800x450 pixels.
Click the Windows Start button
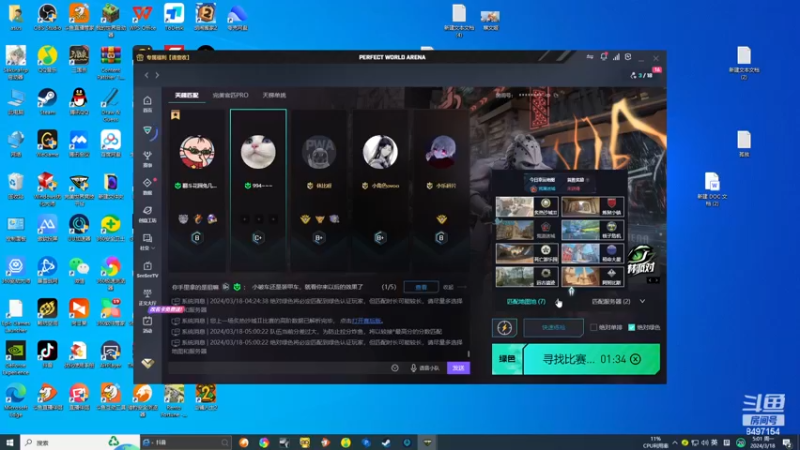[x=10, y=442]
